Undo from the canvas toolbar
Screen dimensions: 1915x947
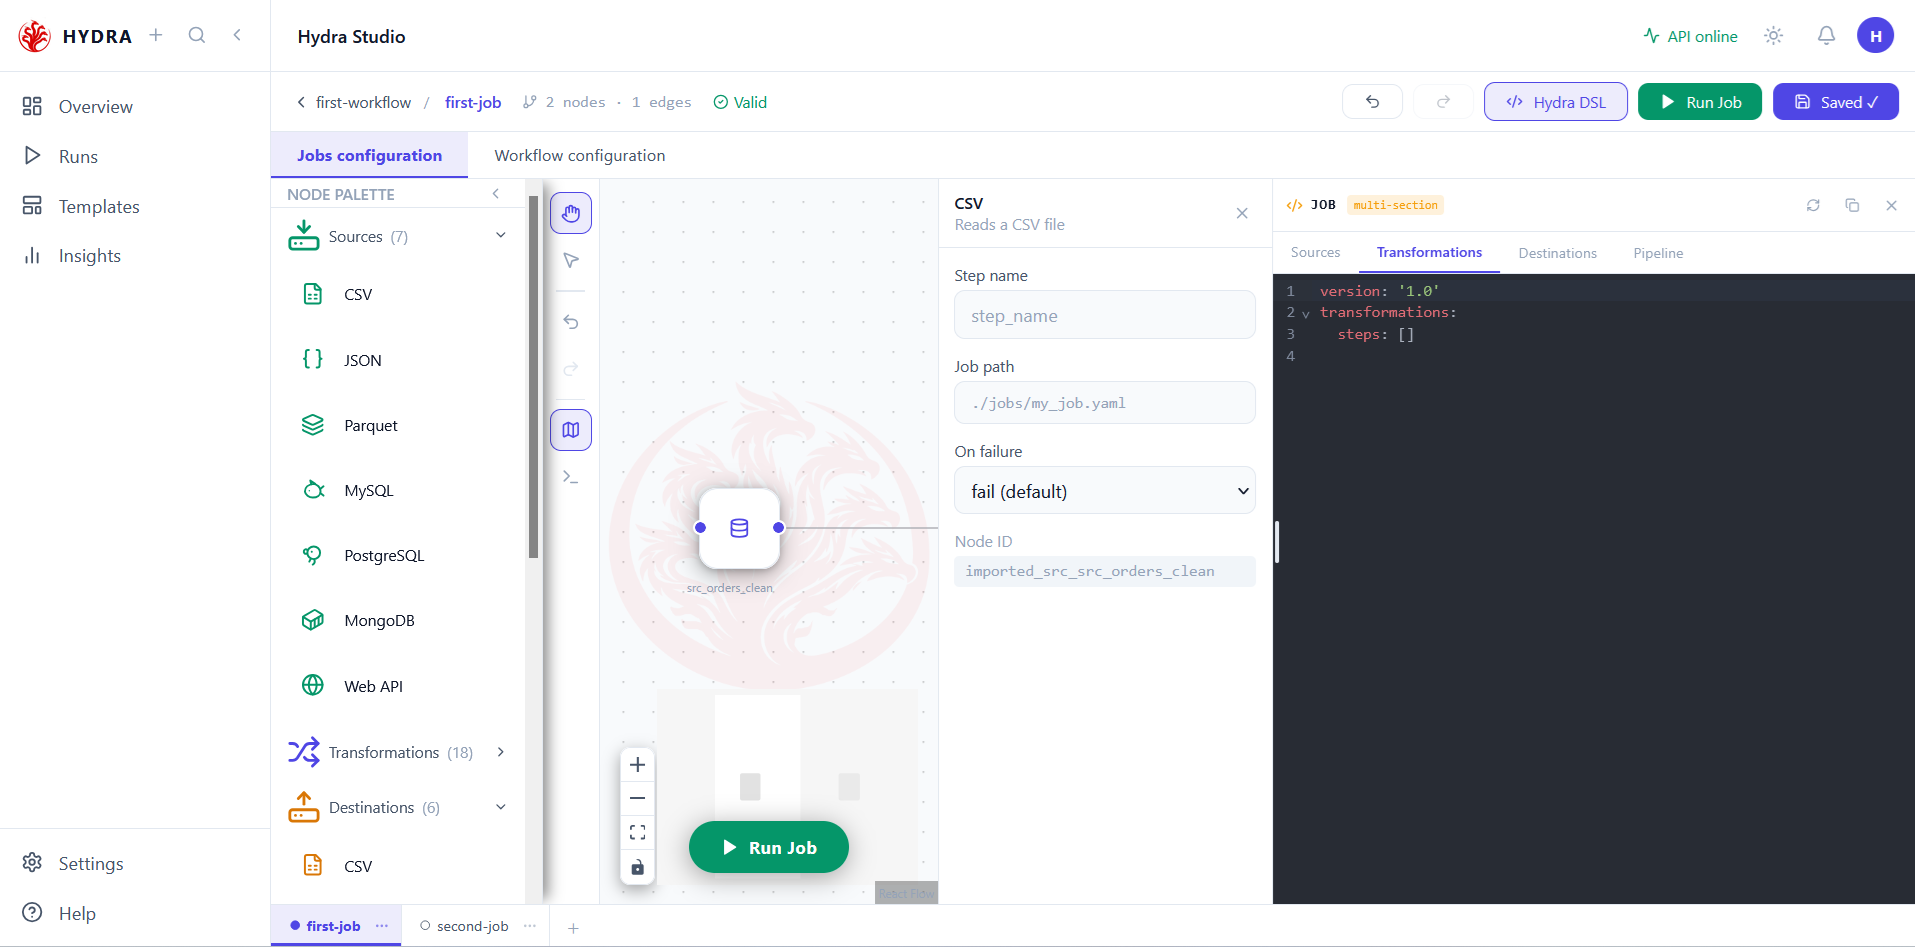tap(571, 322)
